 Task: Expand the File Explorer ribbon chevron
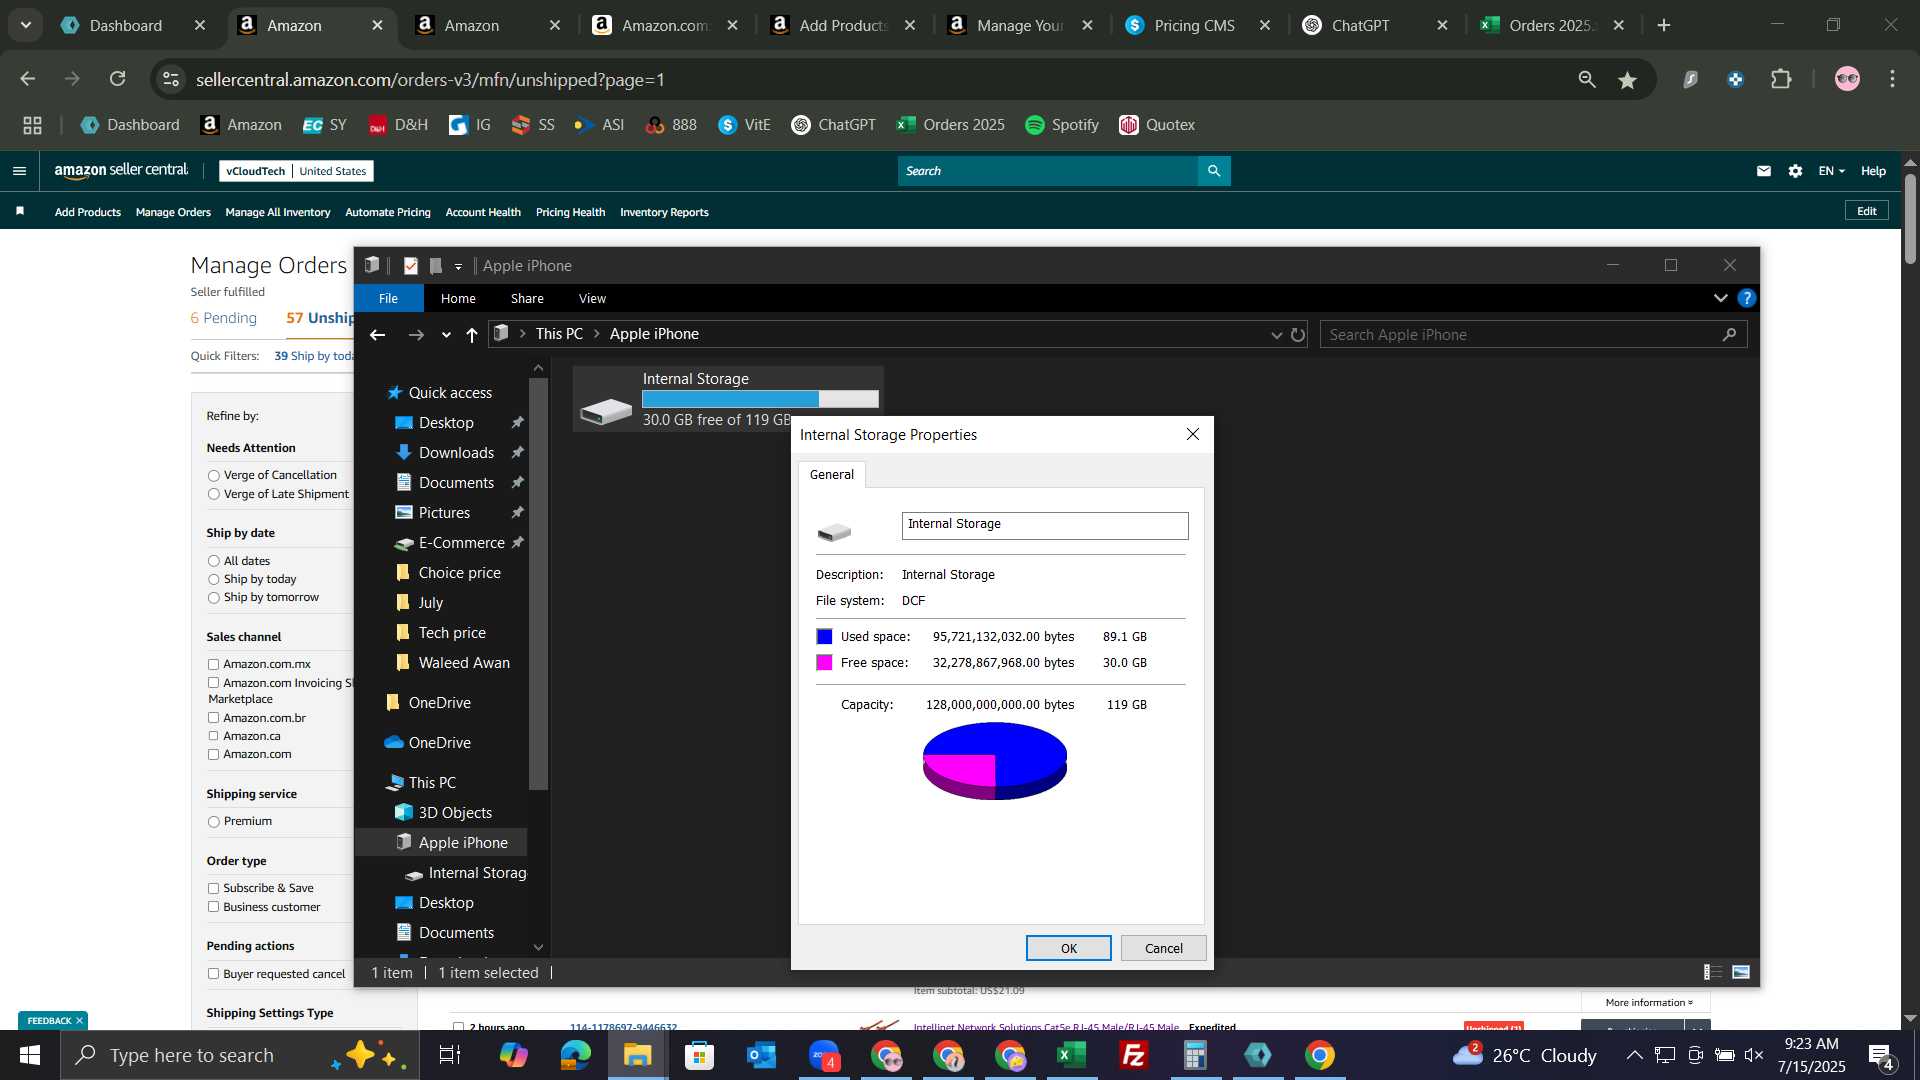[1720, 298]
